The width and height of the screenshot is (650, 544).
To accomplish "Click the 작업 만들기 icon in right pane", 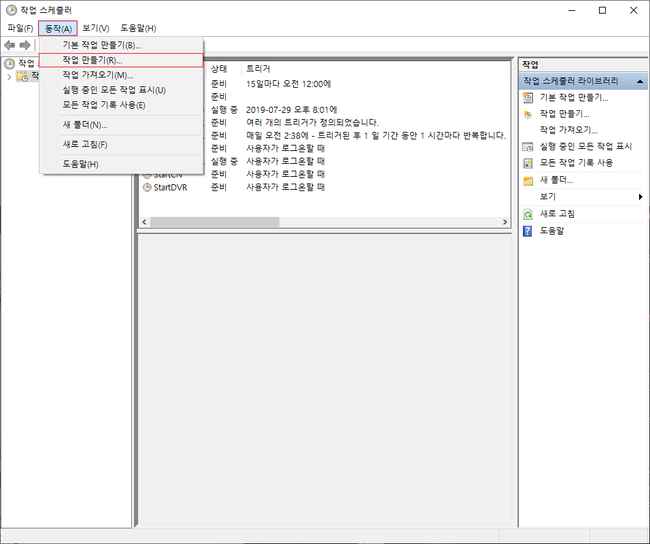I will point(528,114).
